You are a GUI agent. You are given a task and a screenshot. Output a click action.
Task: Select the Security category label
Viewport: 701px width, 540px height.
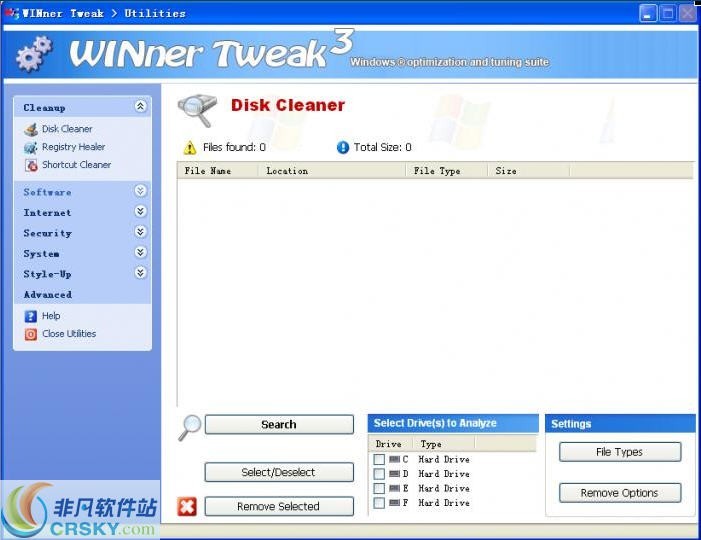[x=47, y=233]
